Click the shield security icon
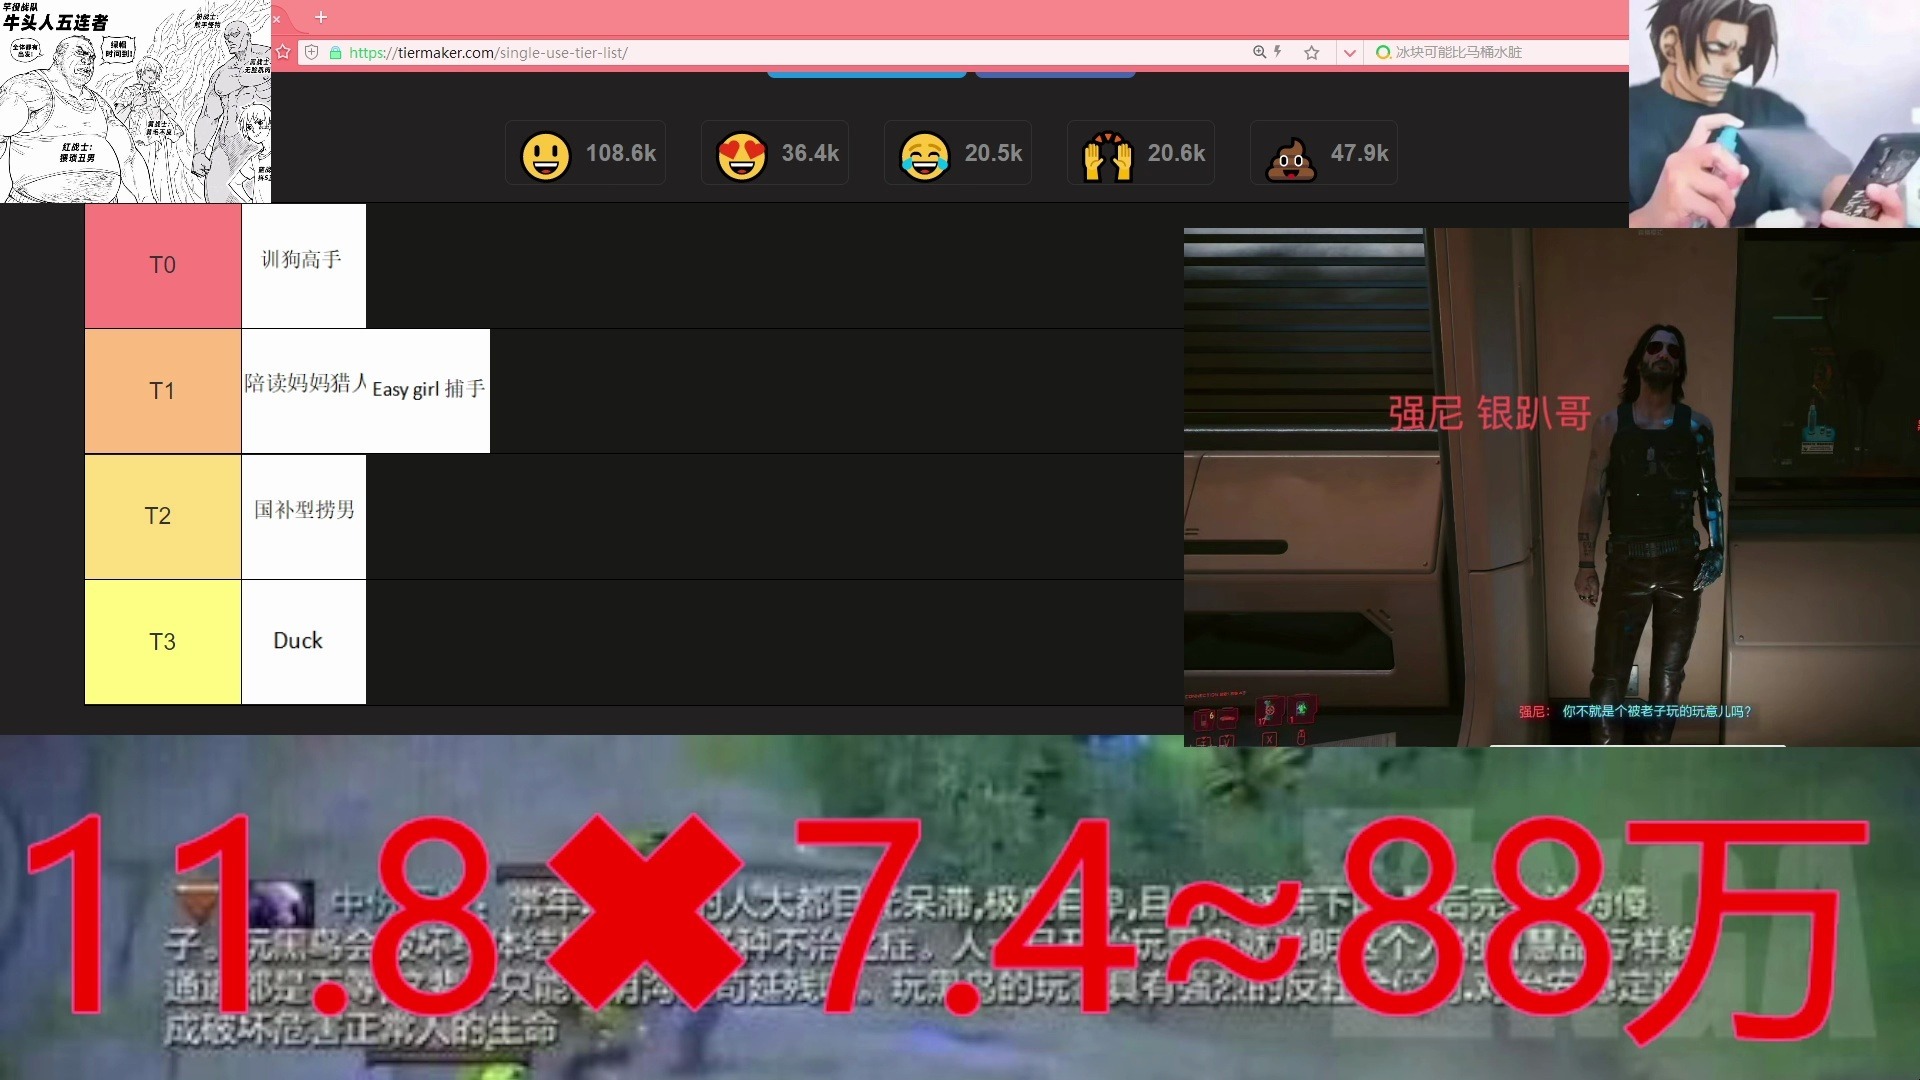 (311, 52)
